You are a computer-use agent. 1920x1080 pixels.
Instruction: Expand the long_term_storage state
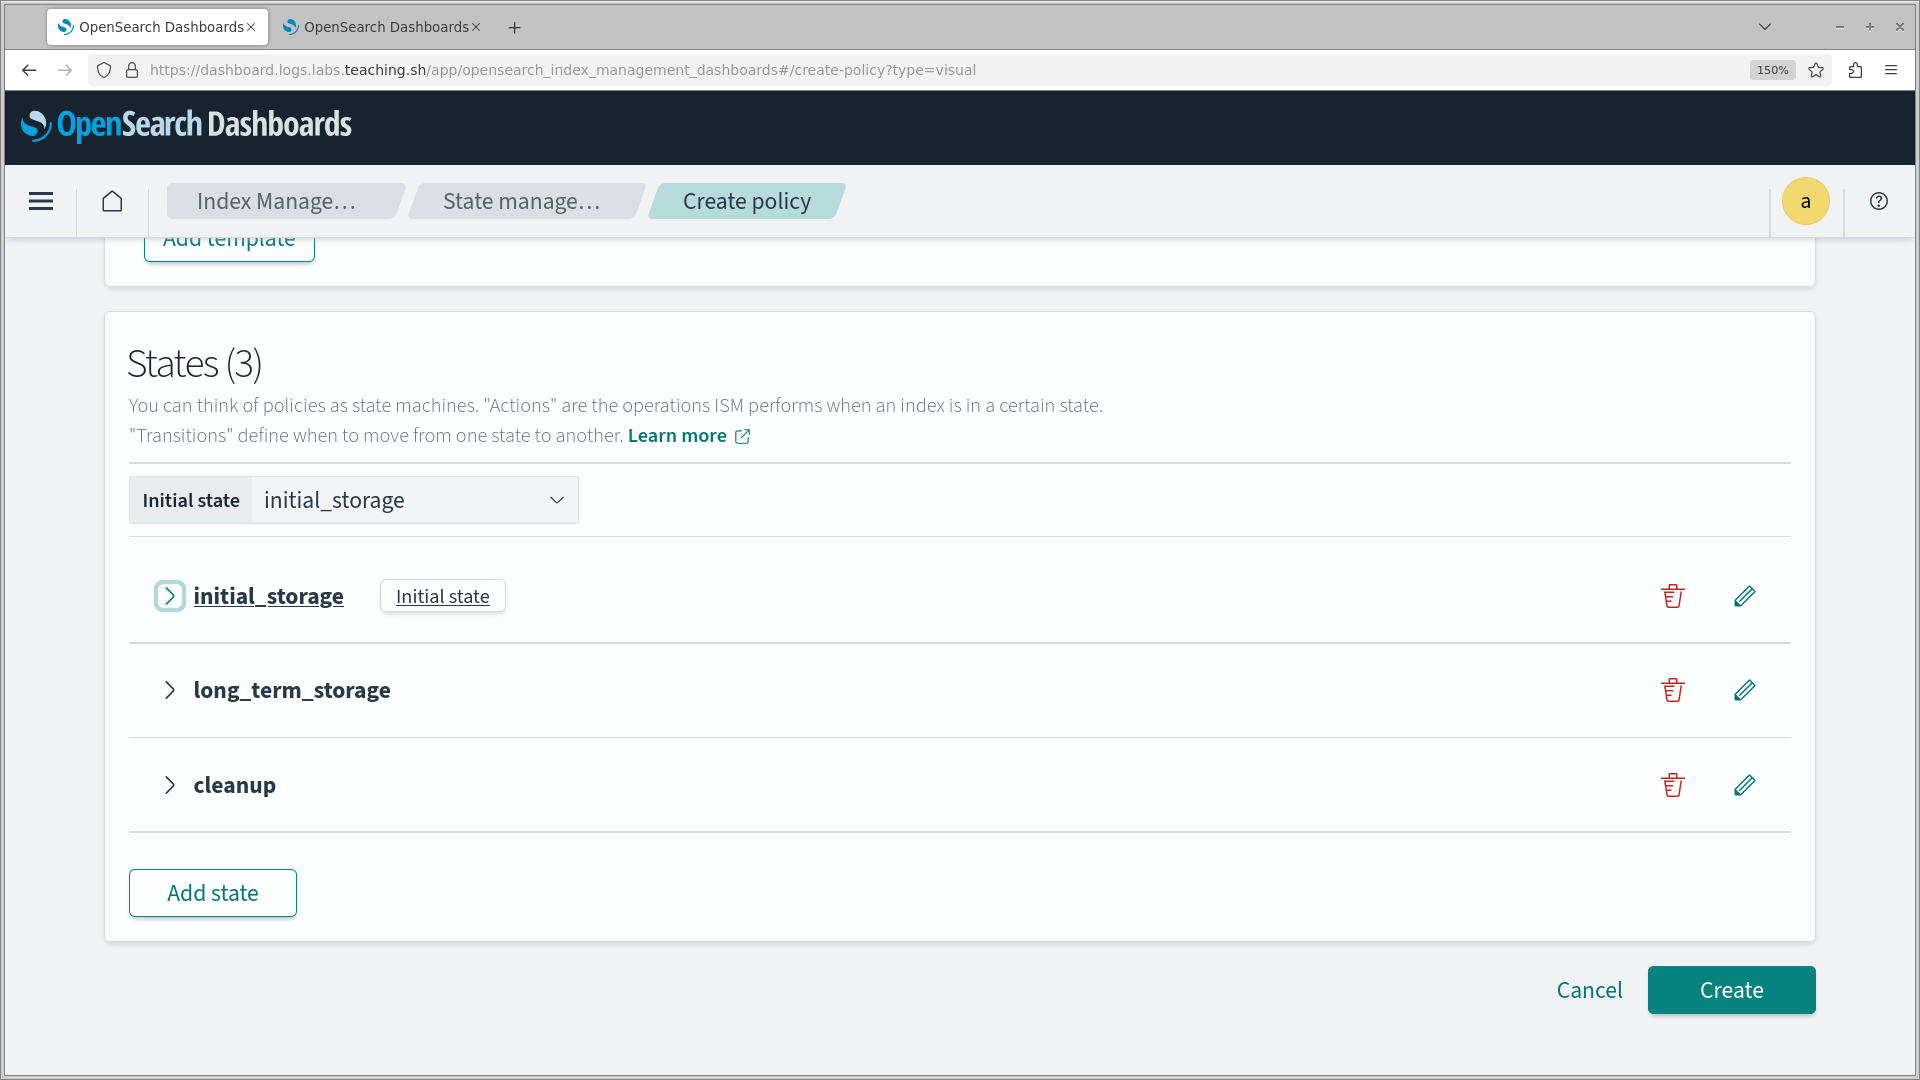(x=169, y=690)
